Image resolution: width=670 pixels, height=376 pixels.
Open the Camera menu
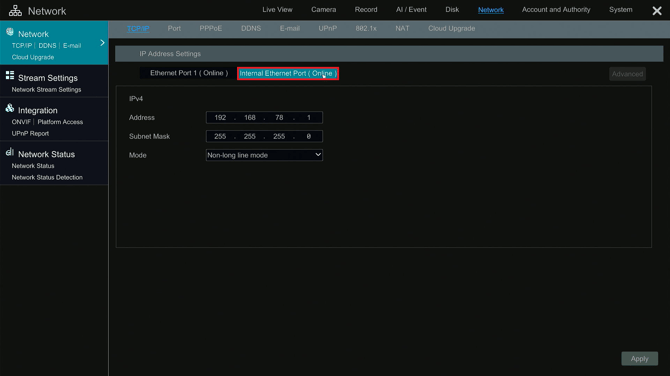(x=323, y=9)
